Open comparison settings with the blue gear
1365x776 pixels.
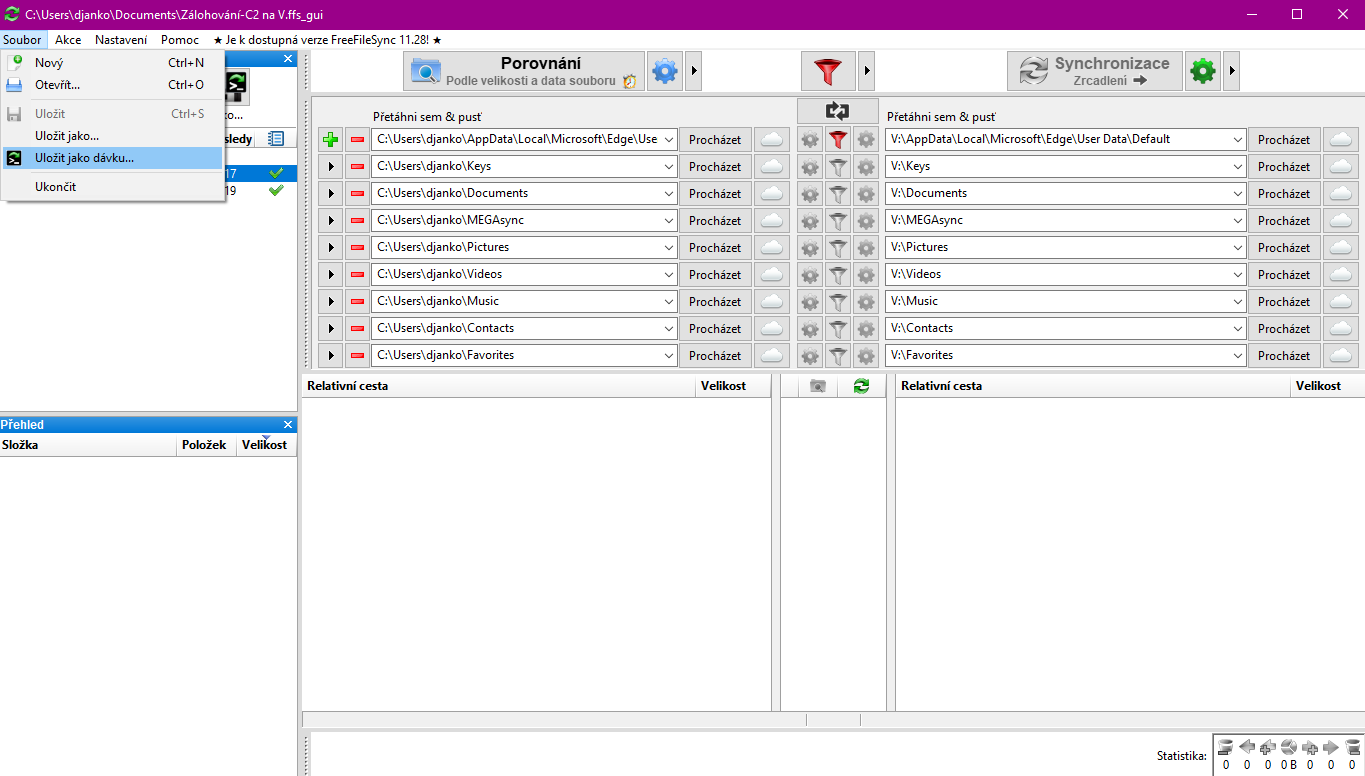pyautogui.click(x=664, y=71)
